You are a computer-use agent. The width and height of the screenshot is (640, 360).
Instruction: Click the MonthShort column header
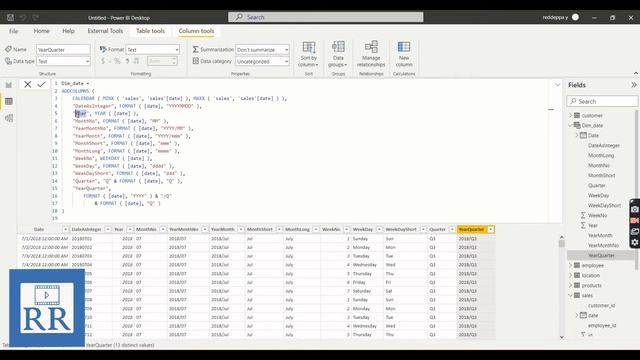pos(260,229)
